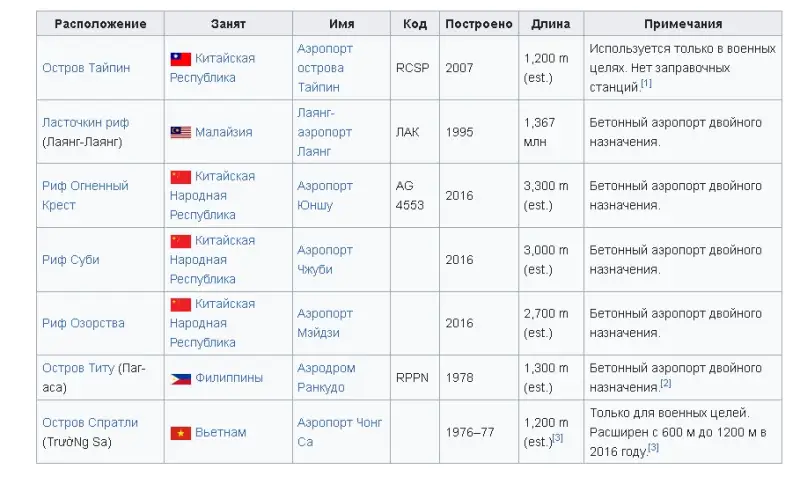Open the Остров Тайпин link
This screenshot has height=484, width=800.
86,68
